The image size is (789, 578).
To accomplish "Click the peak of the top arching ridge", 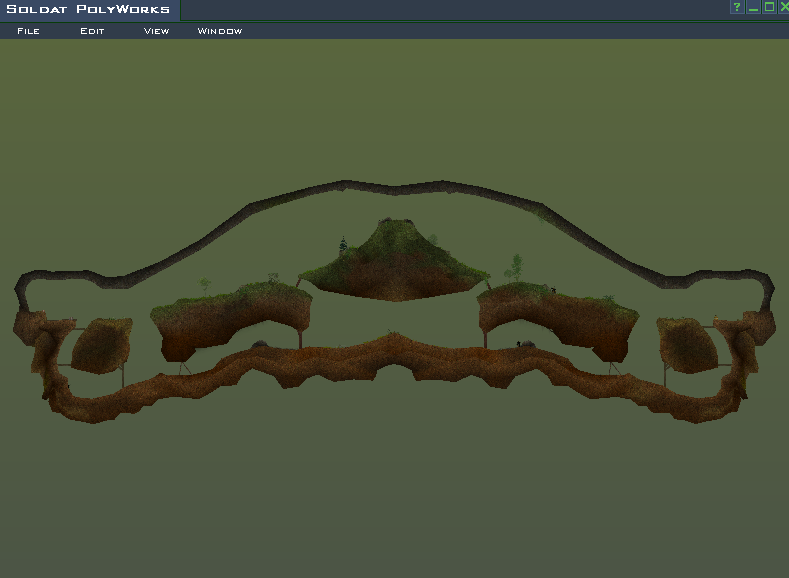I will [x=347, y=184].
